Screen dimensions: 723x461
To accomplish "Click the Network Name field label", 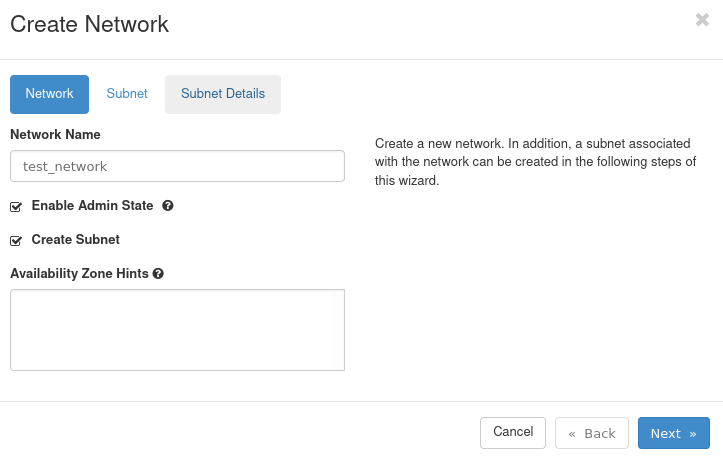I will coord(55,134).
